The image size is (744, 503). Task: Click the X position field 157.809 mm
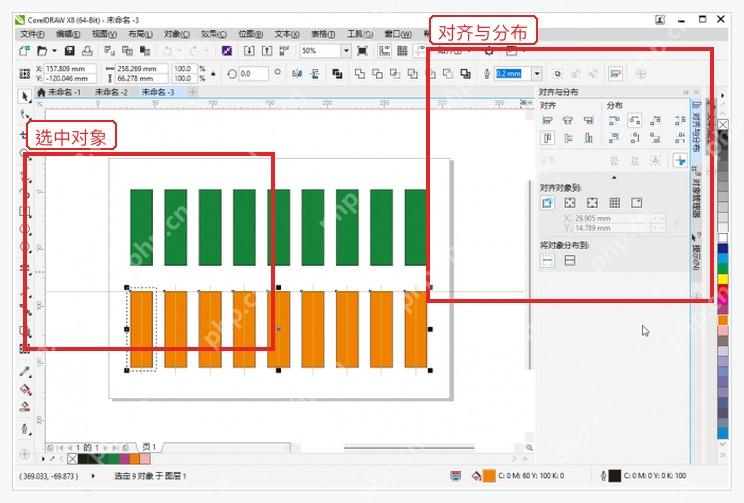point(70,69)
